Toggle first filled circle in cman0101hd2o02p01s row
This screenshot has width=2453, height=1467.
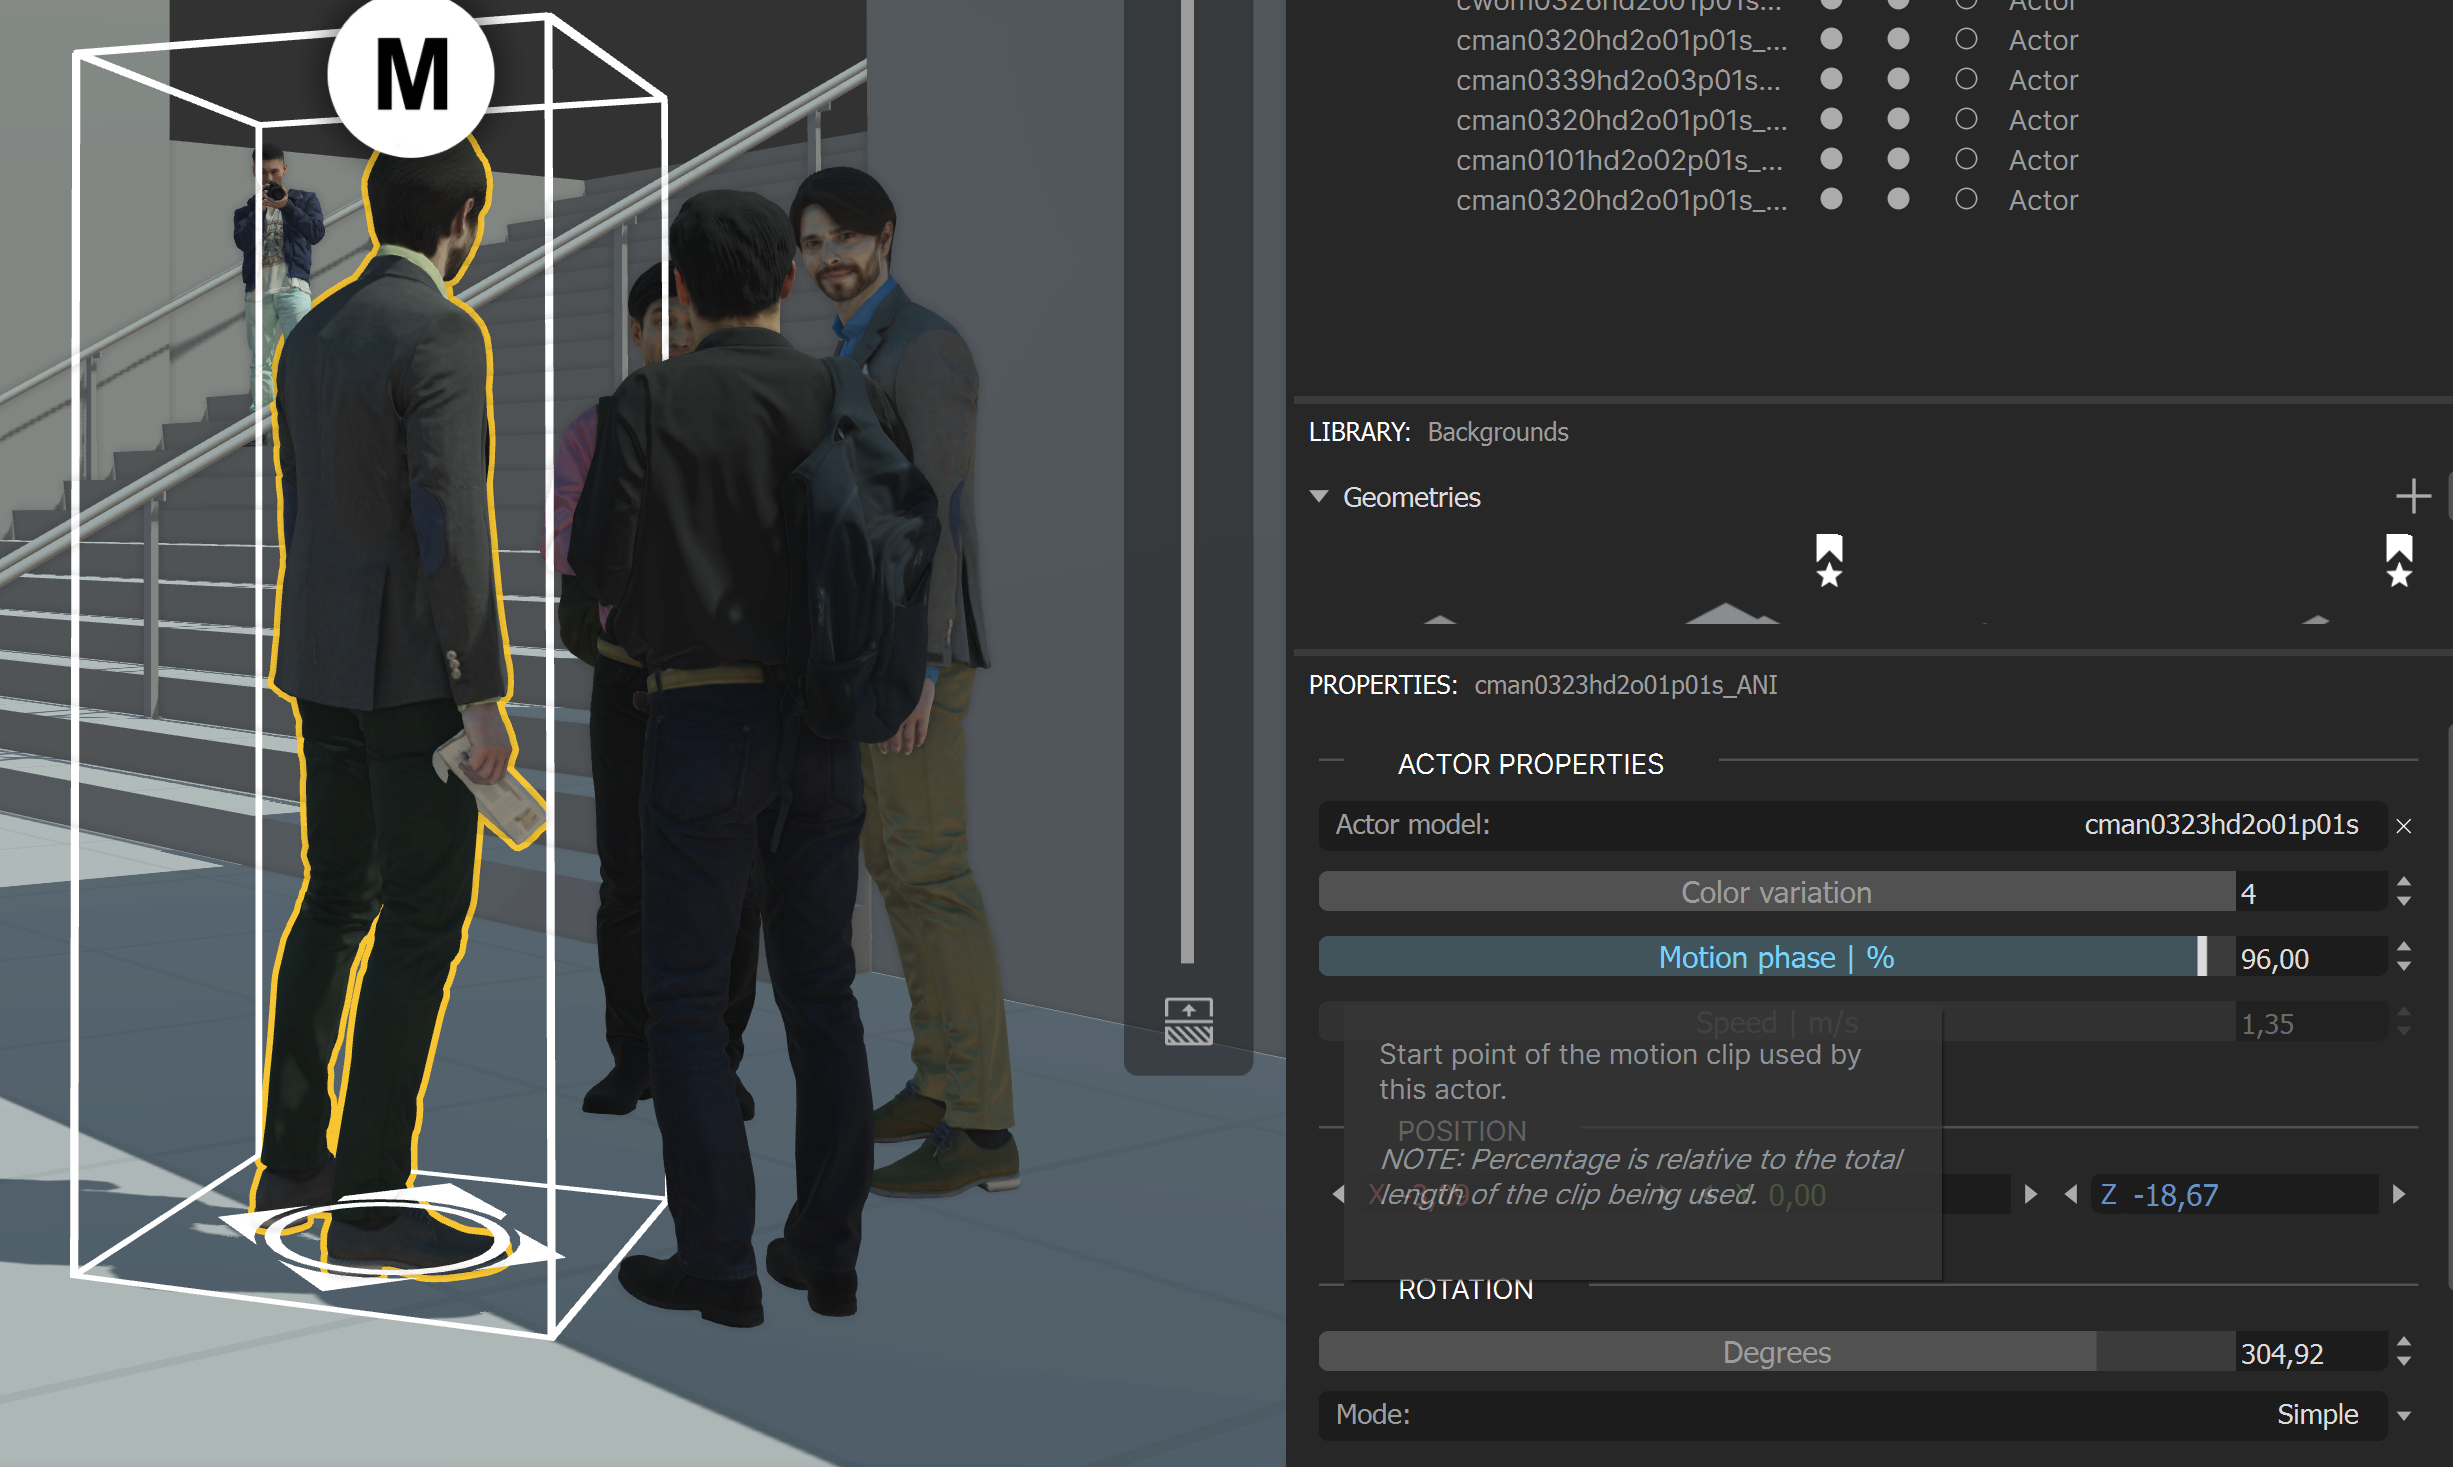coord(1831,158)
